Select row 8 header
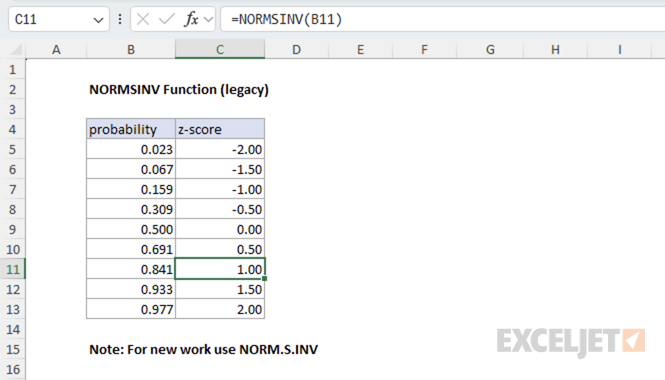The width and height of the screenshot is (665, 380). click(13, 209)
